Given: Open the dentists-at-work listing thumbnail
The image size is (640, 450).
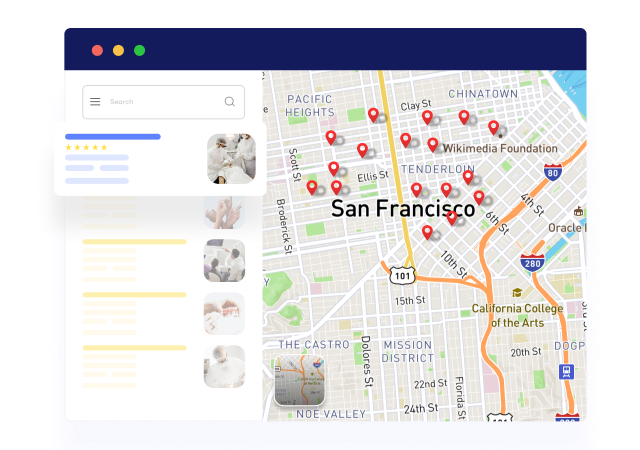Looking at the screenshot, I should [224, 261].
